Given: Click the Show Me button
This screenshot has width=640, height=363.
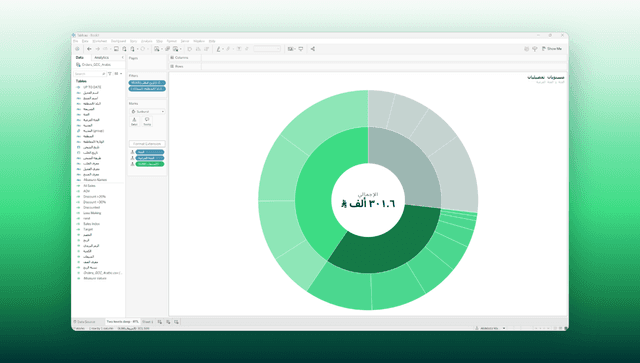Looking at the screenshot, I should [x=552, y=49].
